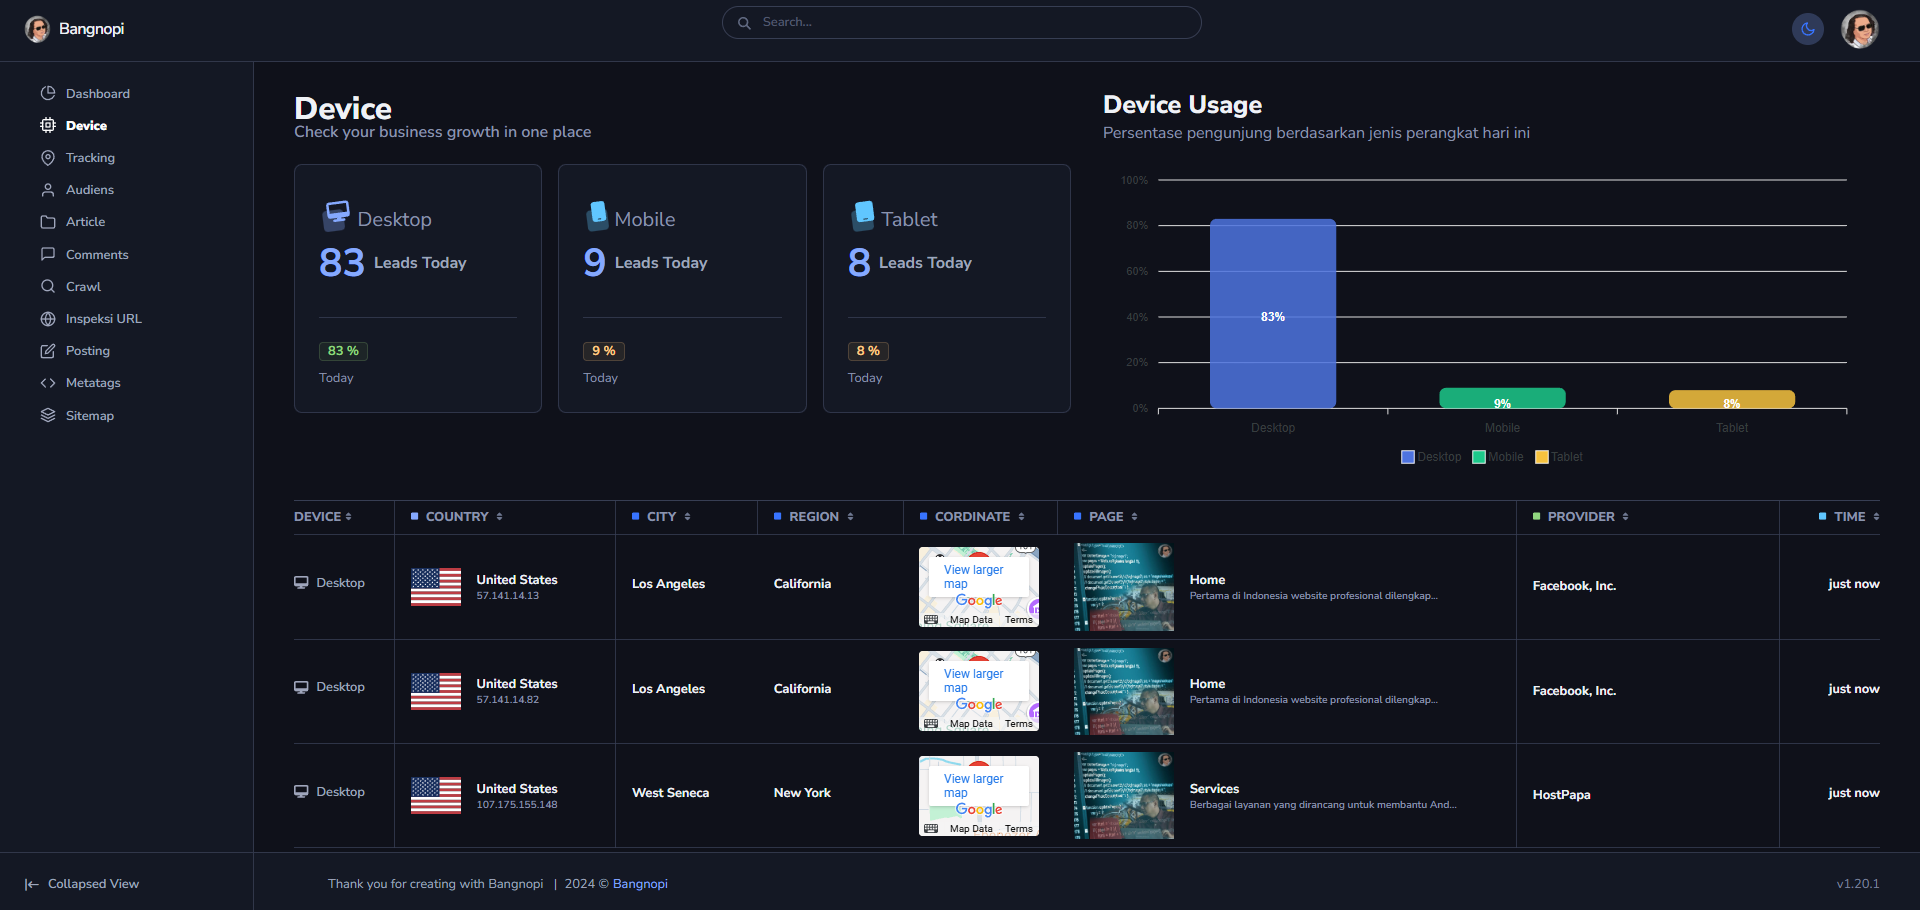This screenshot has height=910, width=1920.
Task: Click the Tablet legend color swatch
Action: [1541, 457]
